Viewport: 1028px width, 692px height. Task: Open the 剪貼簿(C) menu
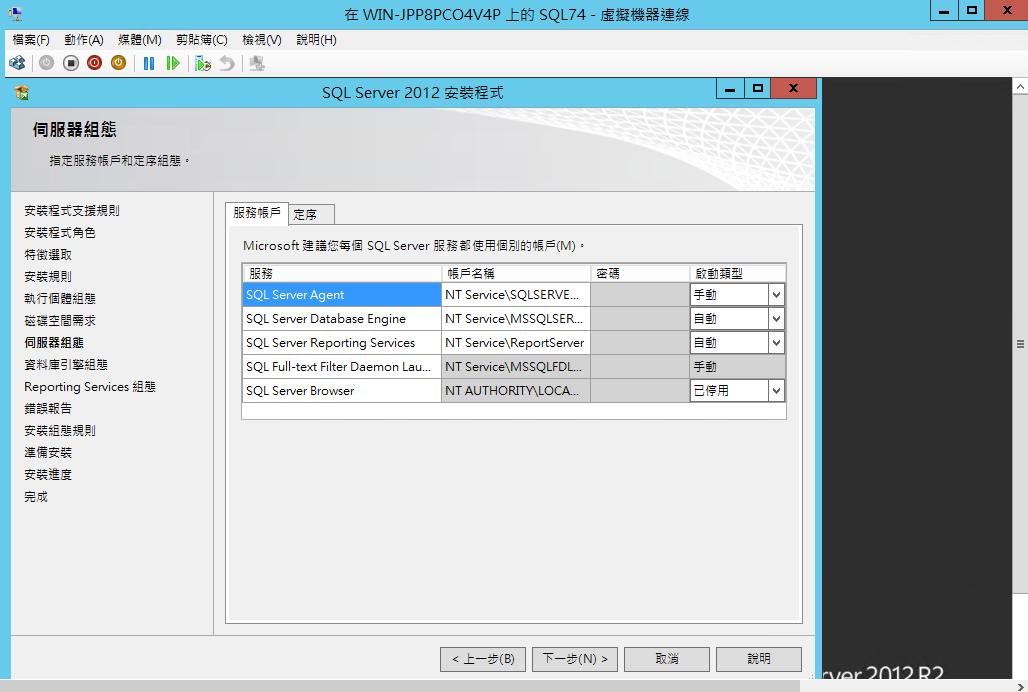pos(201,40)
